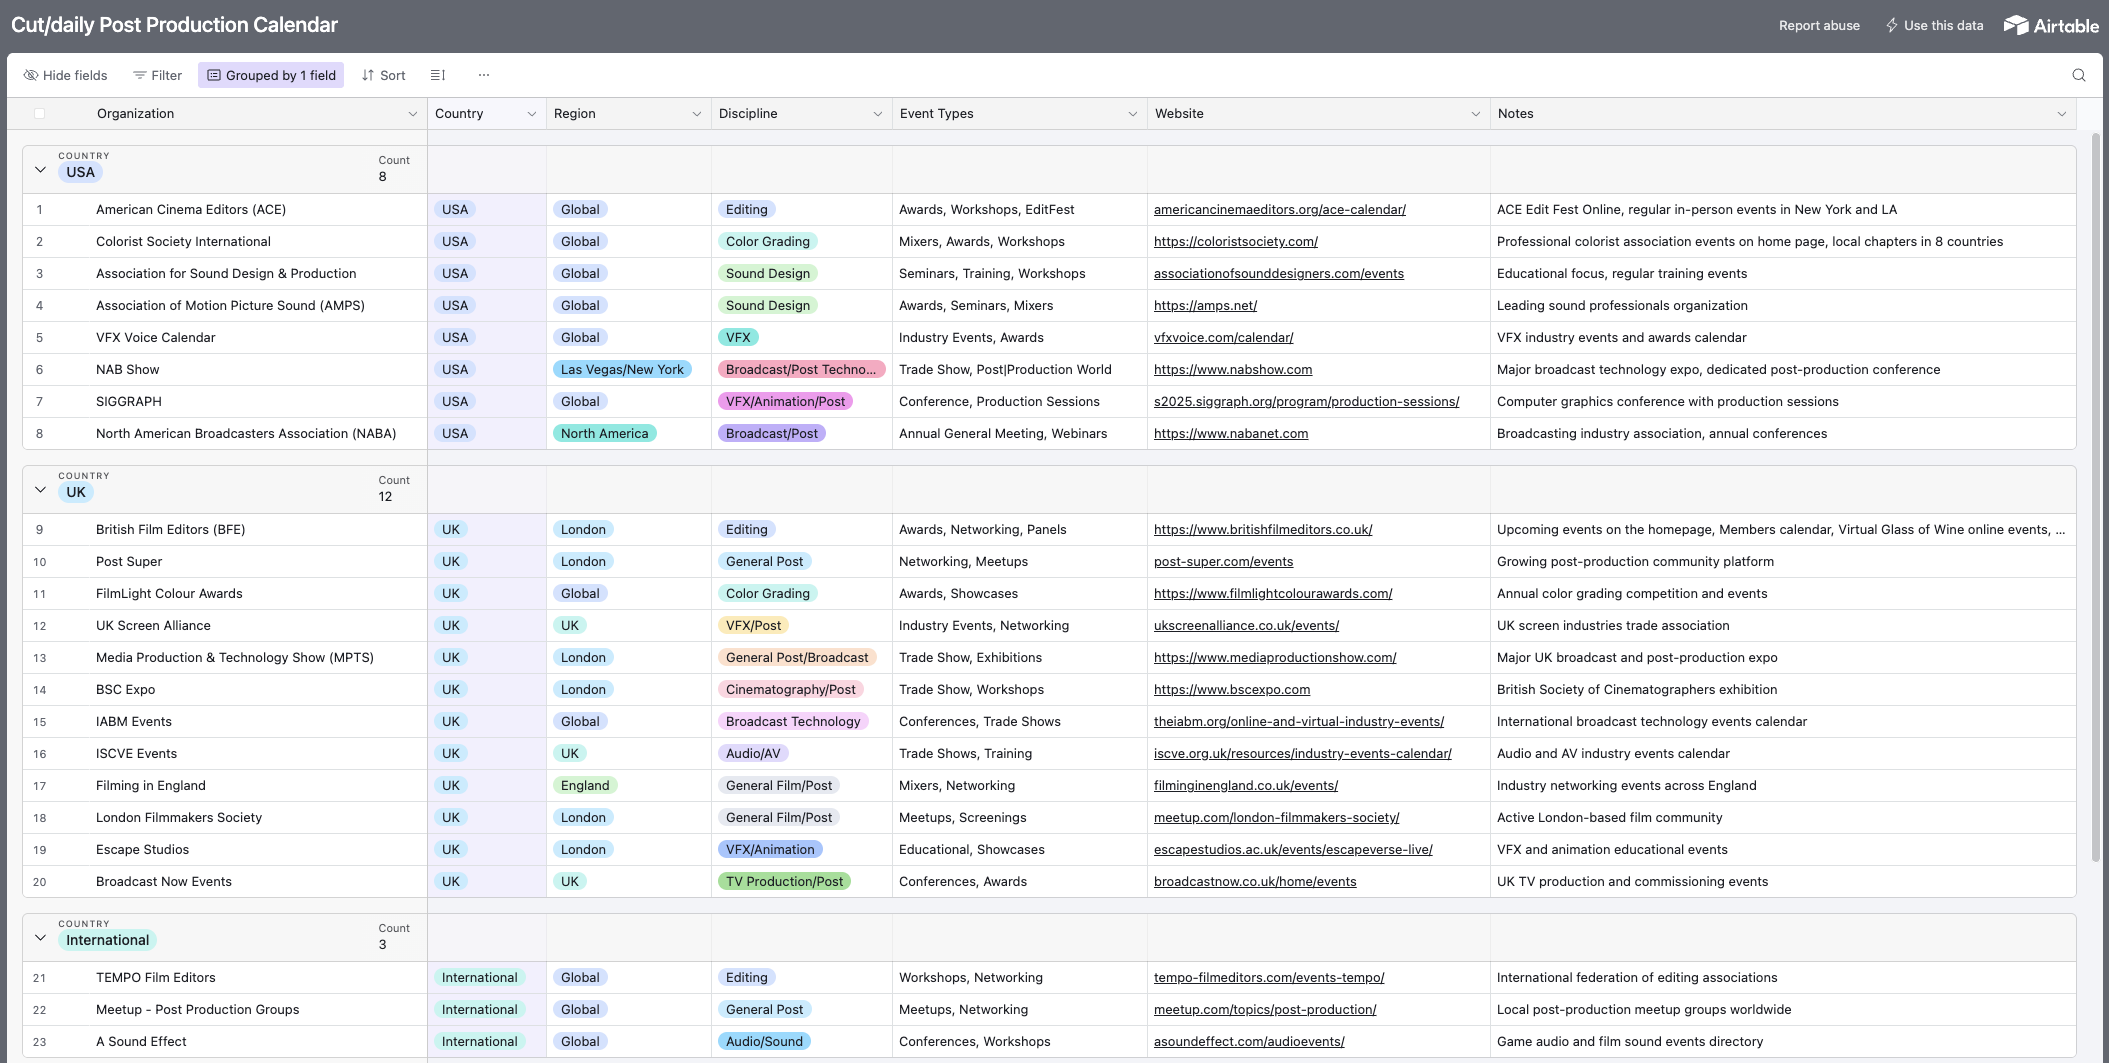Open the more options ellipsis menu
The image size is (2109, 1063).
click(484, 75)
